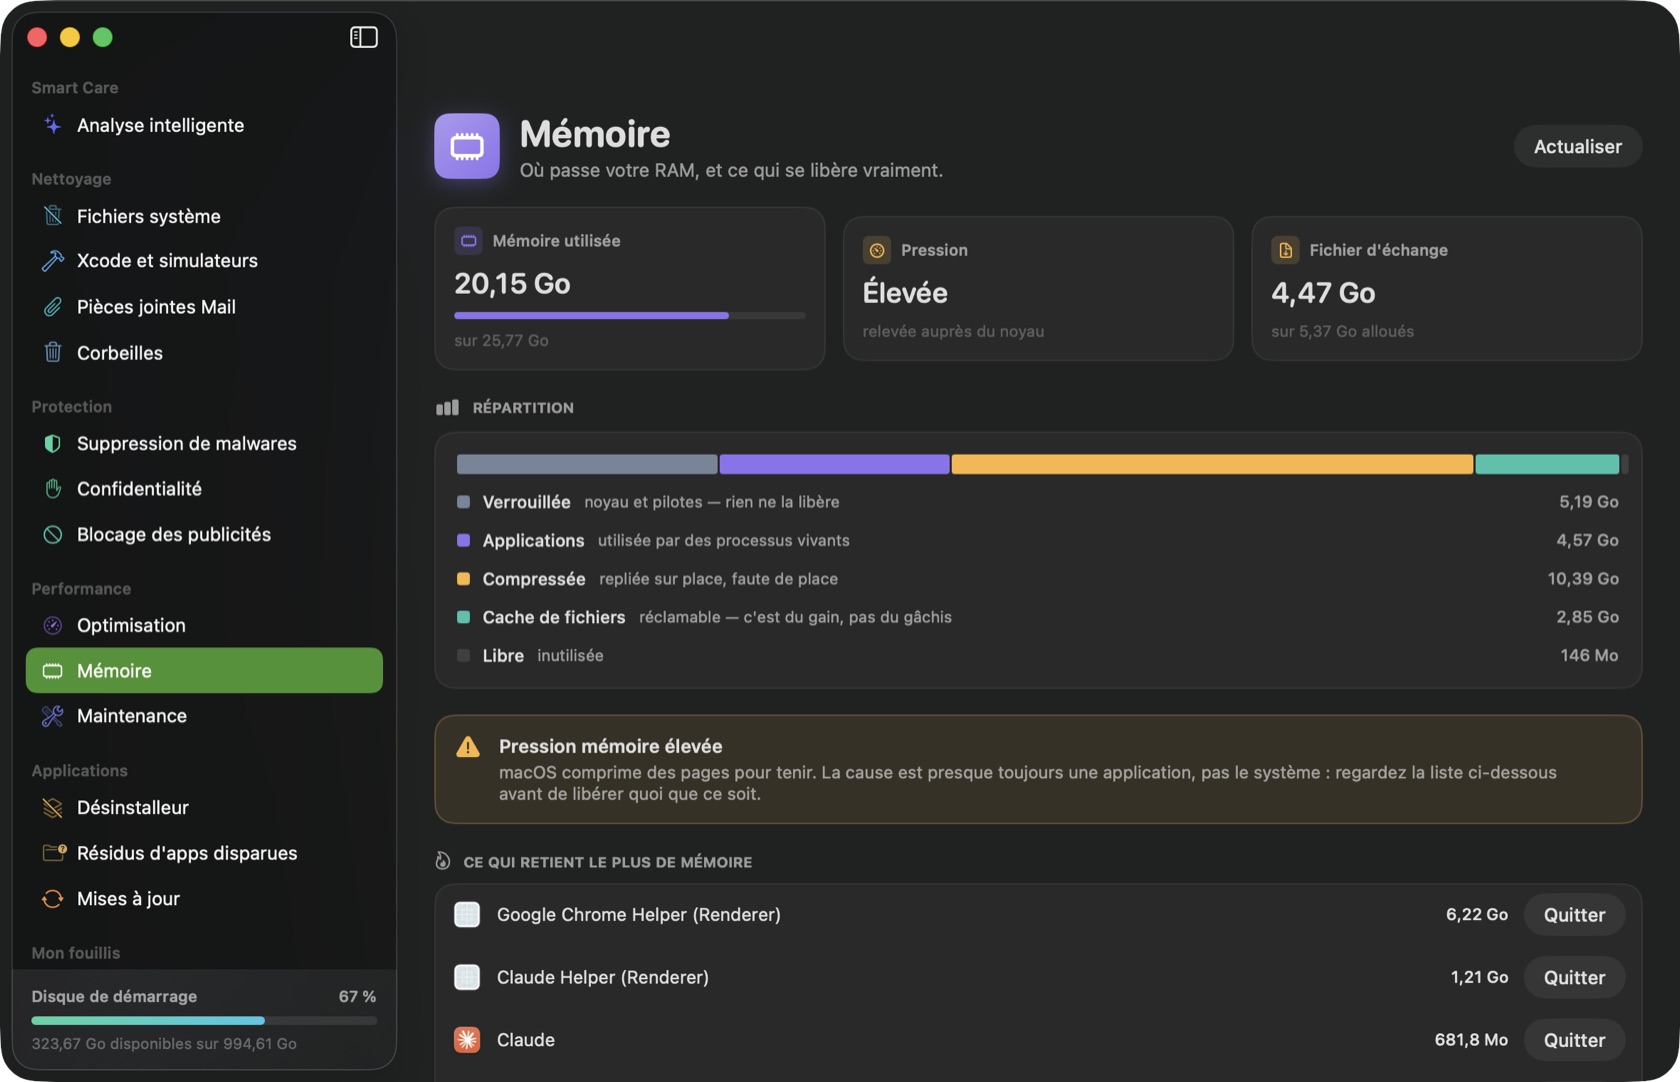Click the refresh arrows icon for Mises à jour
1680x1082 pixels.
(53, 898)
